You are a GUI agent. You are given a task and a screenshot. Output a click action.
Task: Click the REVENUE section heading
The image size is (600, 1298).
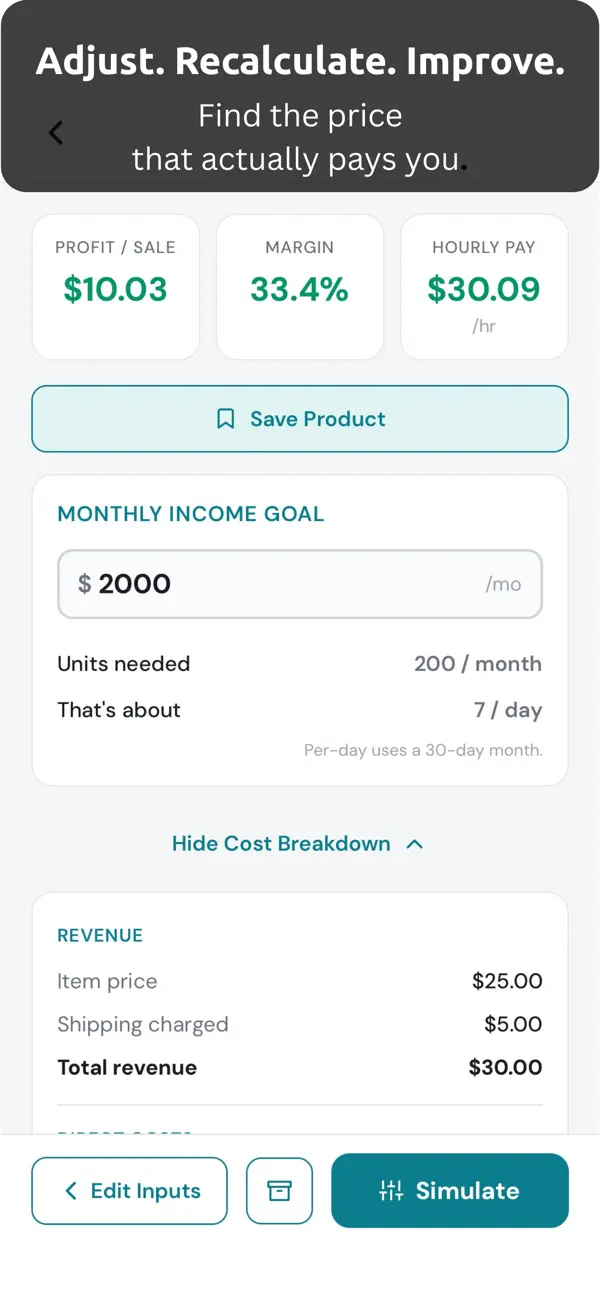tap(100, 936)
